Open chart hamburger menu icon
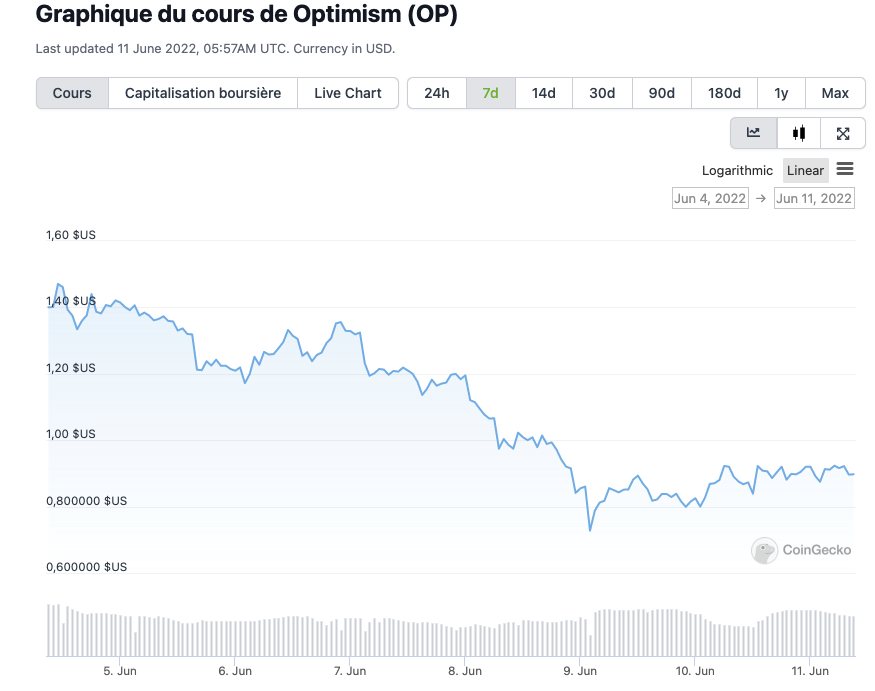Image resolution: width=875 pixels, height=691 pixels. 845,170
